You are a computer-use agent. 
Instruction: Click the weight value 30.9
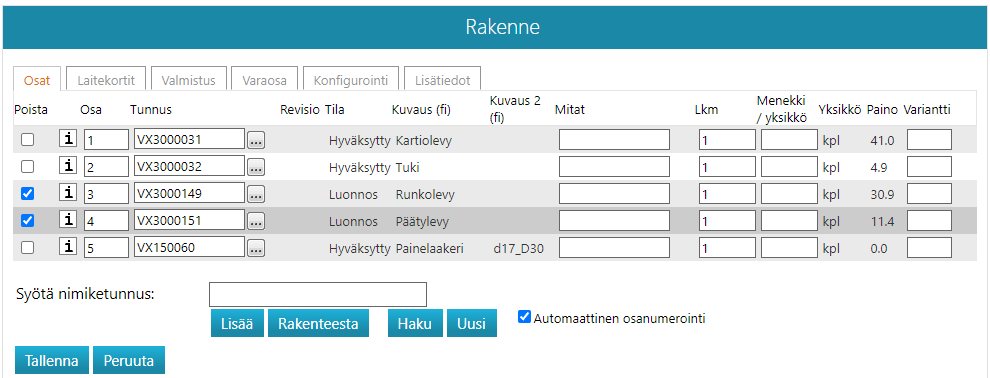(x=882, y=195)
